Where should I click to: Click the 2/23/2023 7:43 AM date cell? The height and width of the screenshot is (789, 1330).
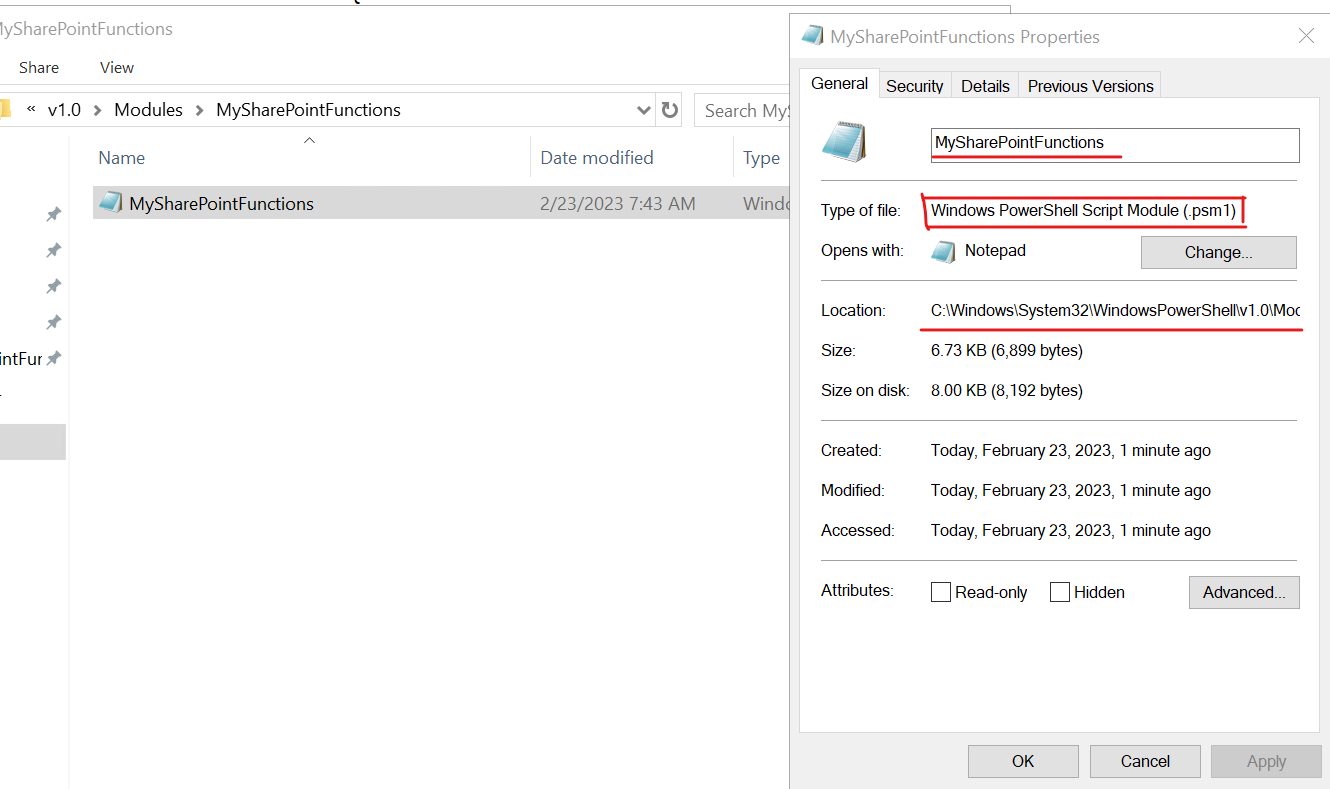click(x=617, y=203)
